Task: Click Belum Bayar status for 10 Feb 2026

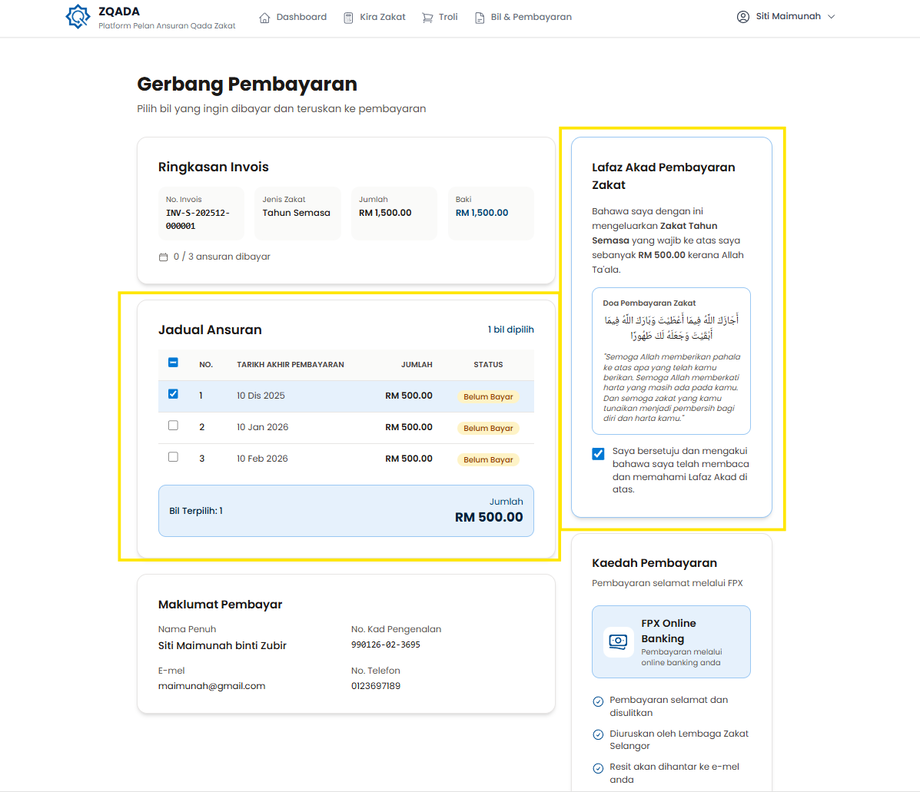Action: pyautogui.click(x=488, y=460)
